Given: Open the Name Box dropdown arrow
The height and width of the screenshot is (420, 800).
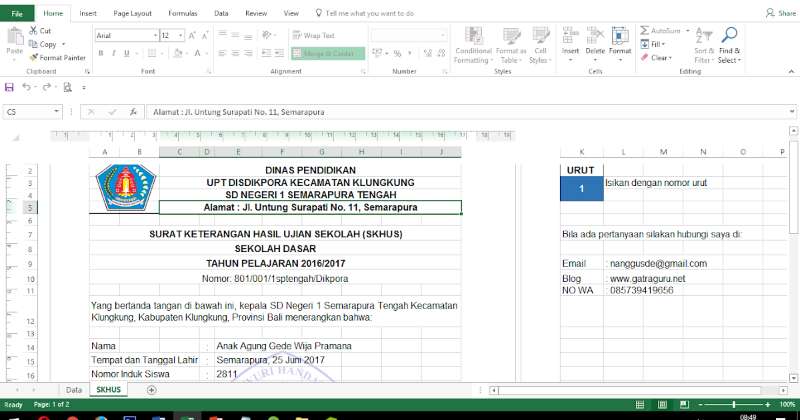Looking at the screenshot, I should (x=57, y=112).
